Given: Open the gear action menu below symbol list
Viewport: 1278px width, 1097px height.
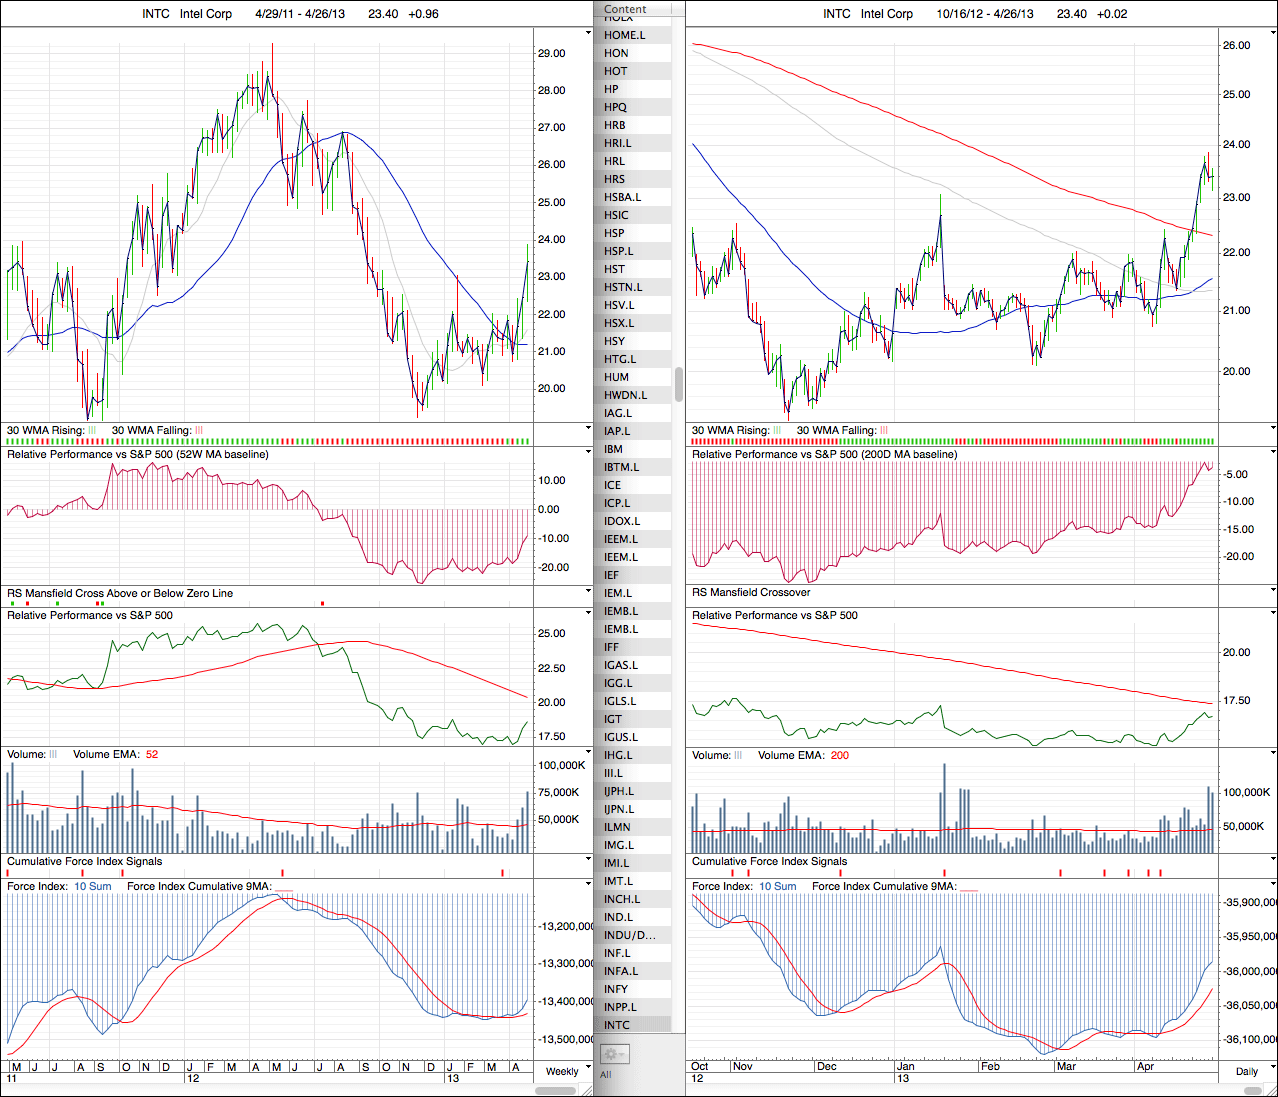Looking at the screenshot, I should tap(614, 1054).
